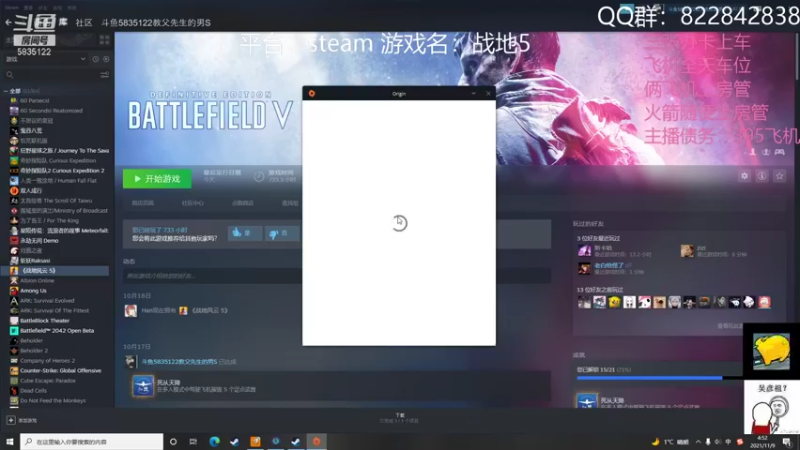The height and width of the screenshot is (450, 800).
Task: Click microphone icon in system tray
Action: click(708, 442)
